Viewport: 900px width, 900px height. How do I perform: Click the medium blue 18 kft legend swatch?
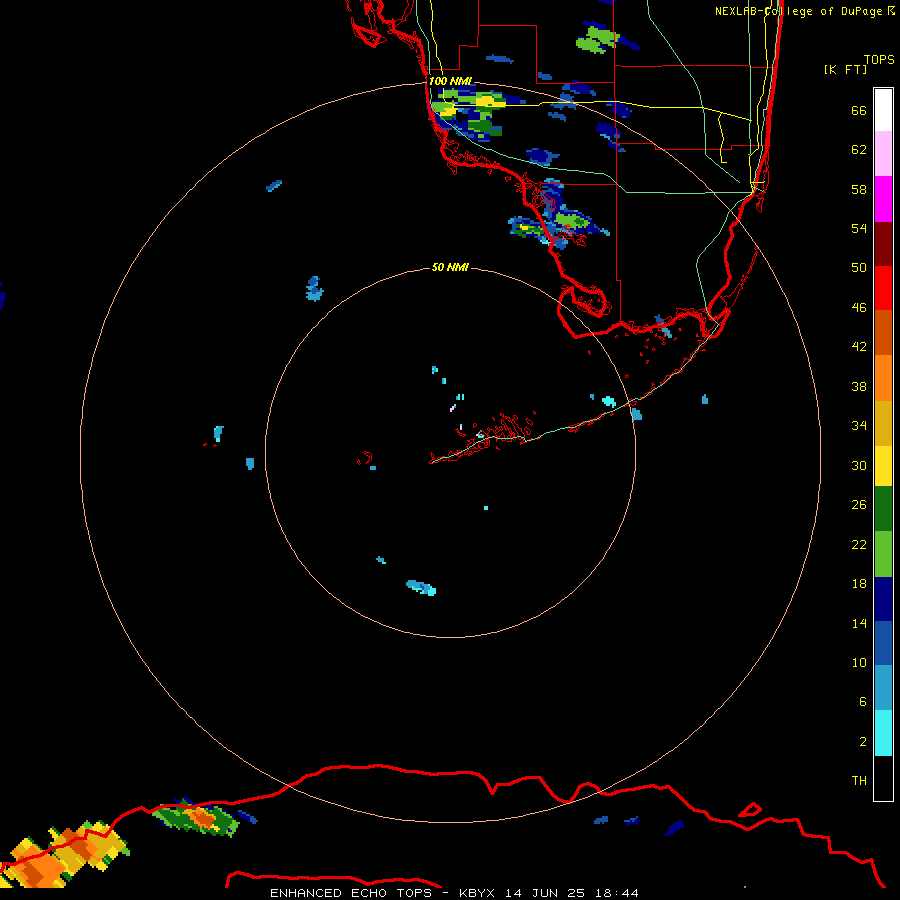coord(883,643)
